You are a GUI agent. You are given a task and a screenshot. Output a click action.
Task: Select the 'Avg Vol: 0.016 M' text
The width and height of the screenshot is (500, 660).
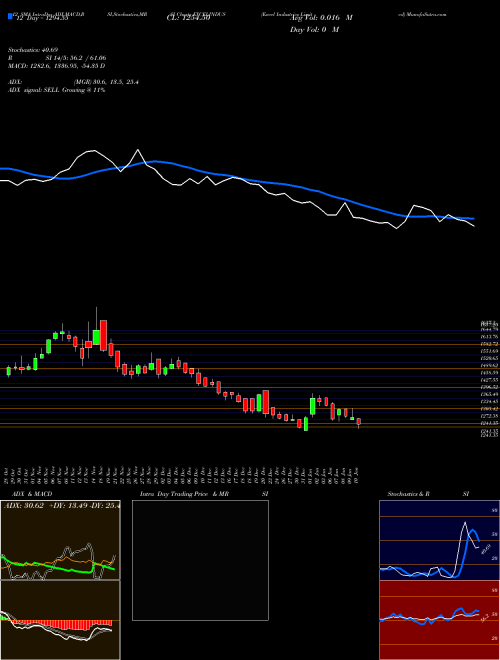(x=321, y=18)
